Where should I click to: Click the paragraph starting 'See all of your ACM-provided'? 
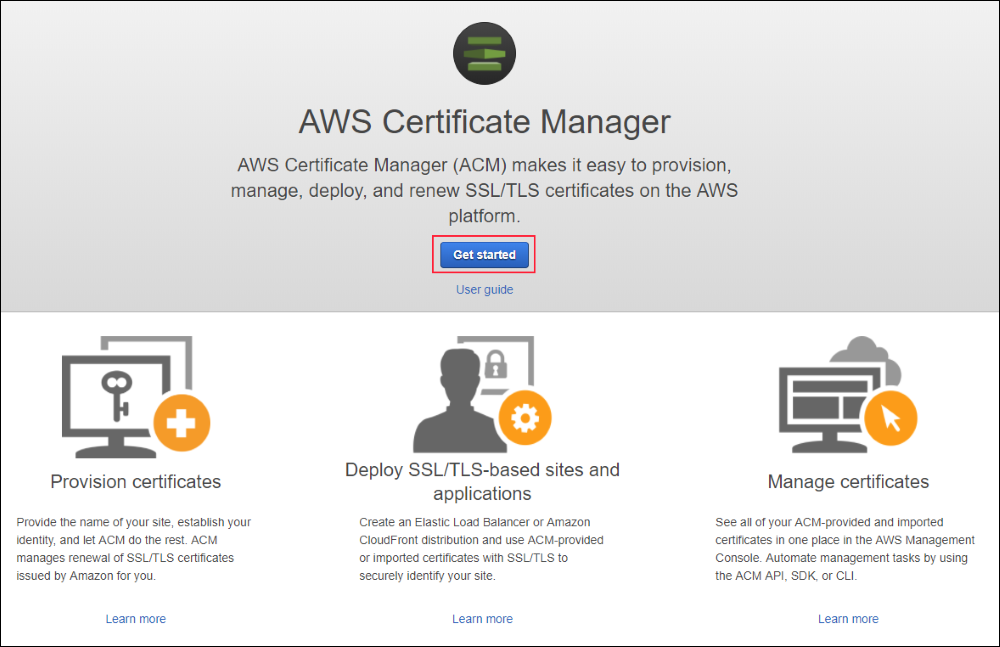845,549
